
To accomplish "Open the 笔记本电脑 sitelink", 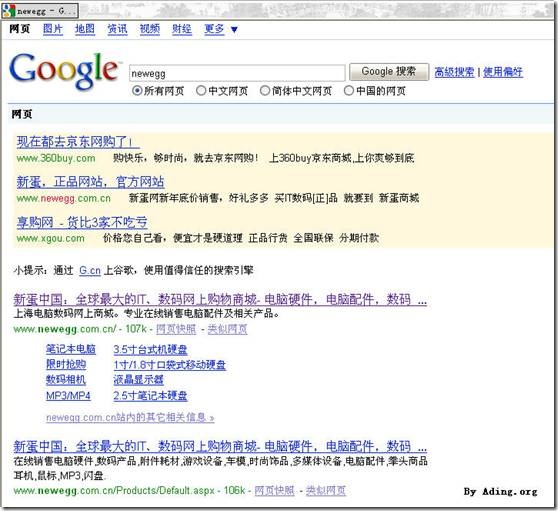I will [x=71, y=349].
